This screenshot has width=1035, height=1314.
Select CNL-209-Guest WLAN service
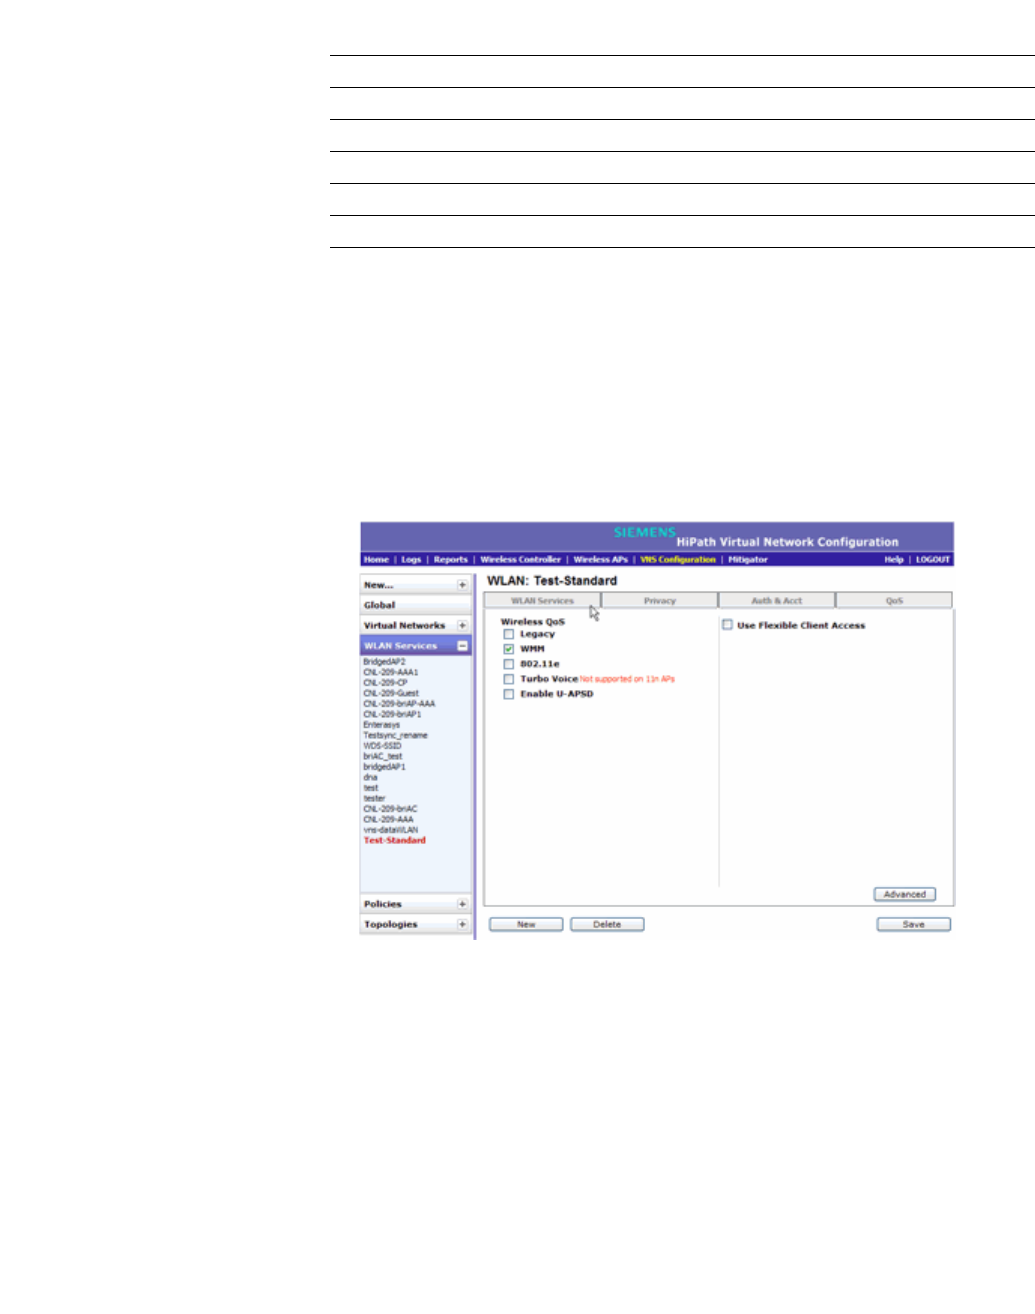391,693
